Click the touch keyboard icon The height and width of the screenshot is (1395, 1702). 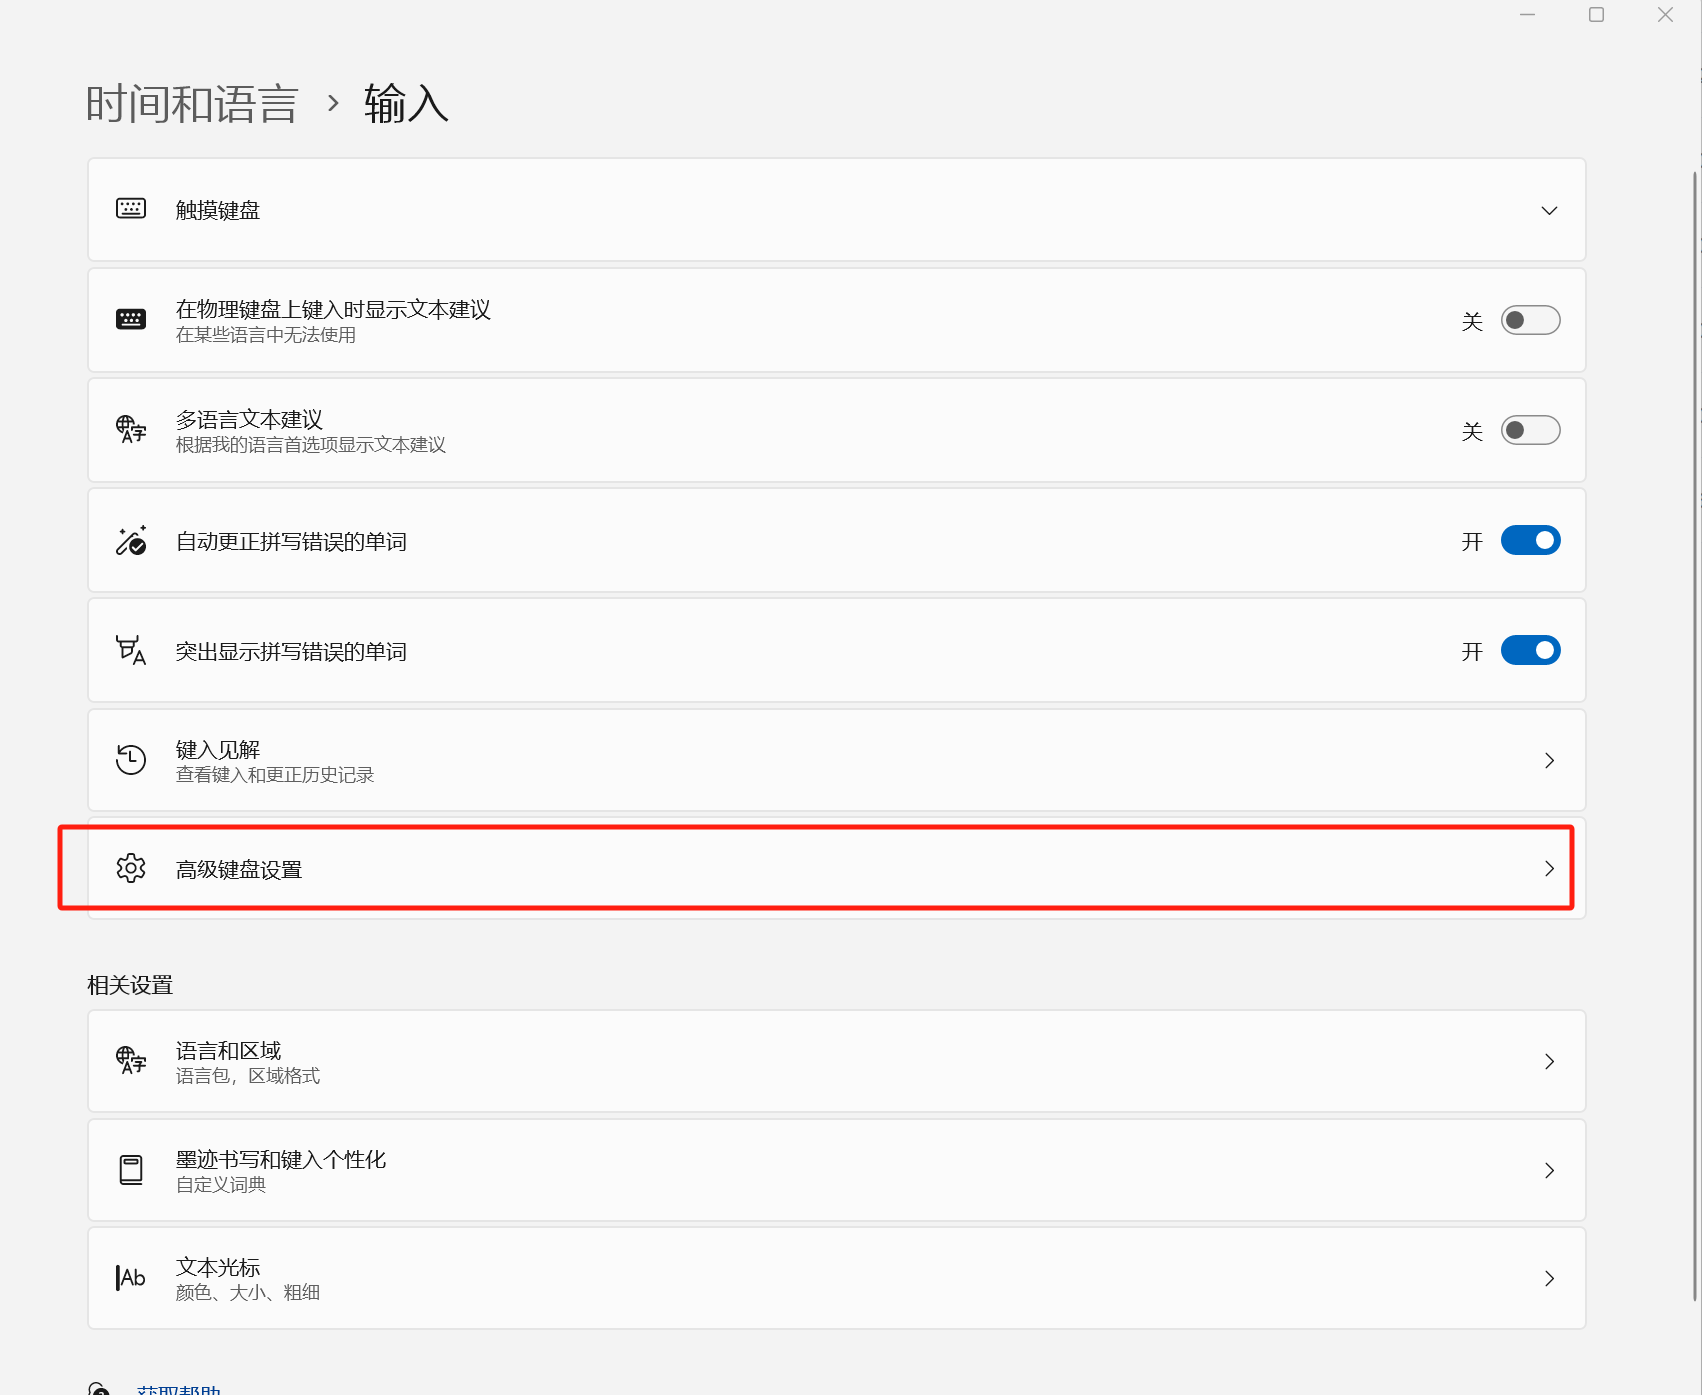[131, 209]
